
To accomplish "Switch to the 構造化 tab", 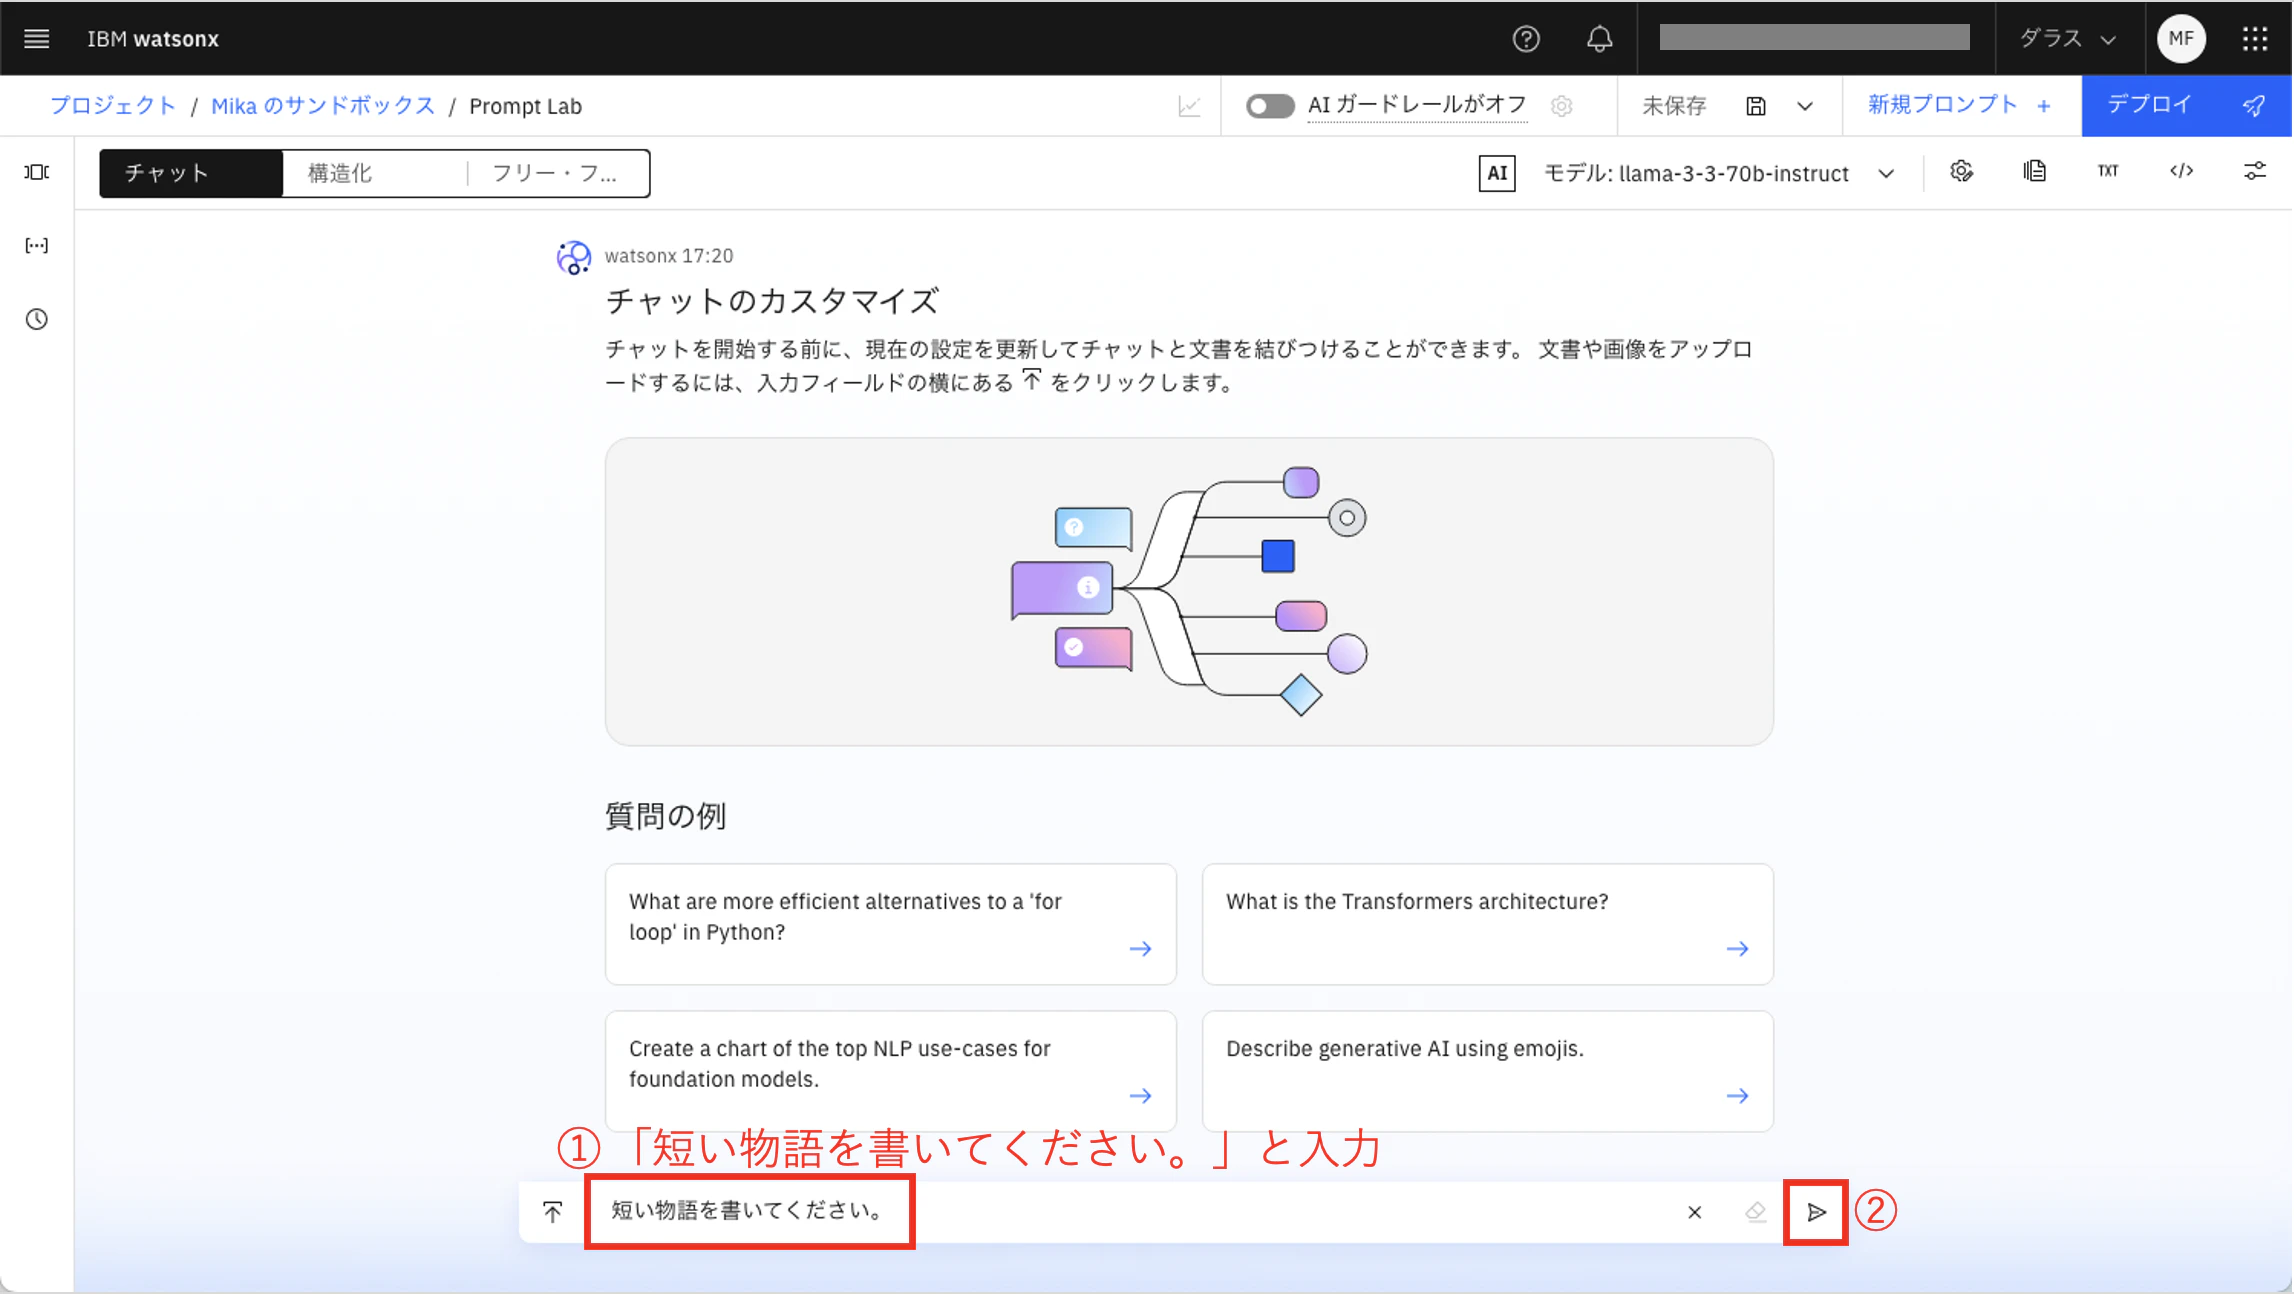I will point(375,173).
